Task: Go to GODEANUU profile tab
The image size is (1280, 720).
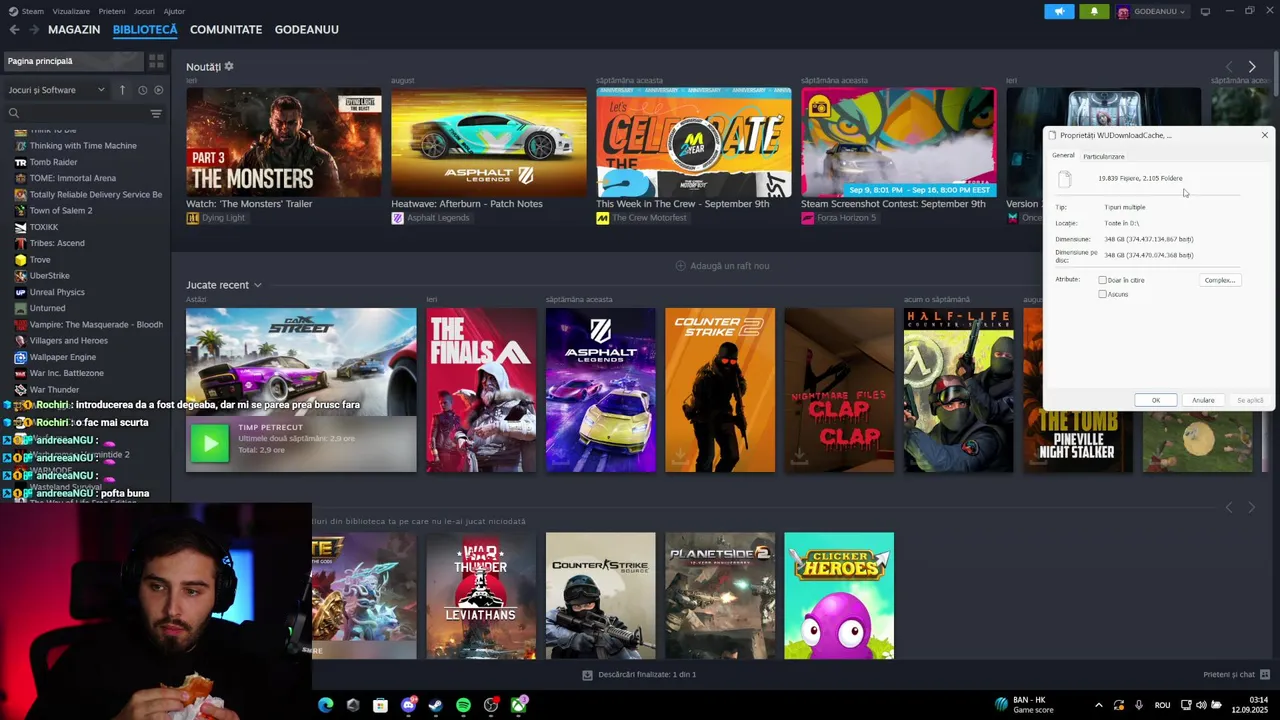Action: (x=307, y=30)
